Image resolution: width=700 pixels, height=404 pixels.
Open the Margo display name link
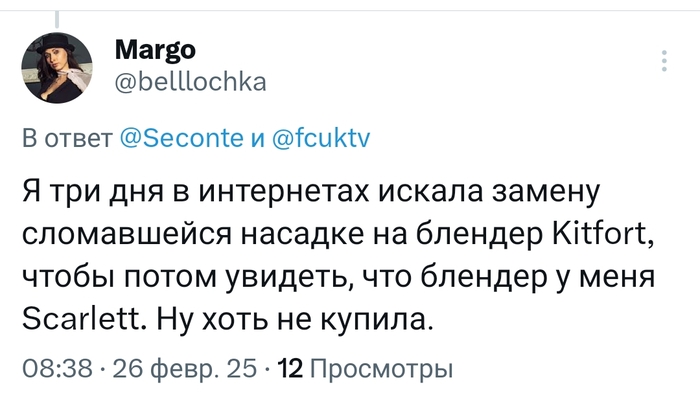pyautogui.click(x=157, y=49)
